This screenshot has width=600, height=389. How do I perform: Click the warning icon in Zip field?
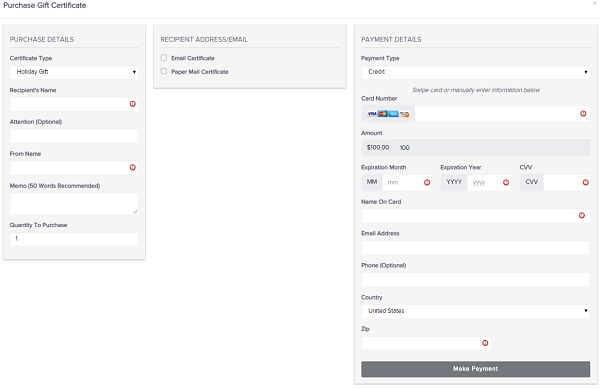coord(485,343)
